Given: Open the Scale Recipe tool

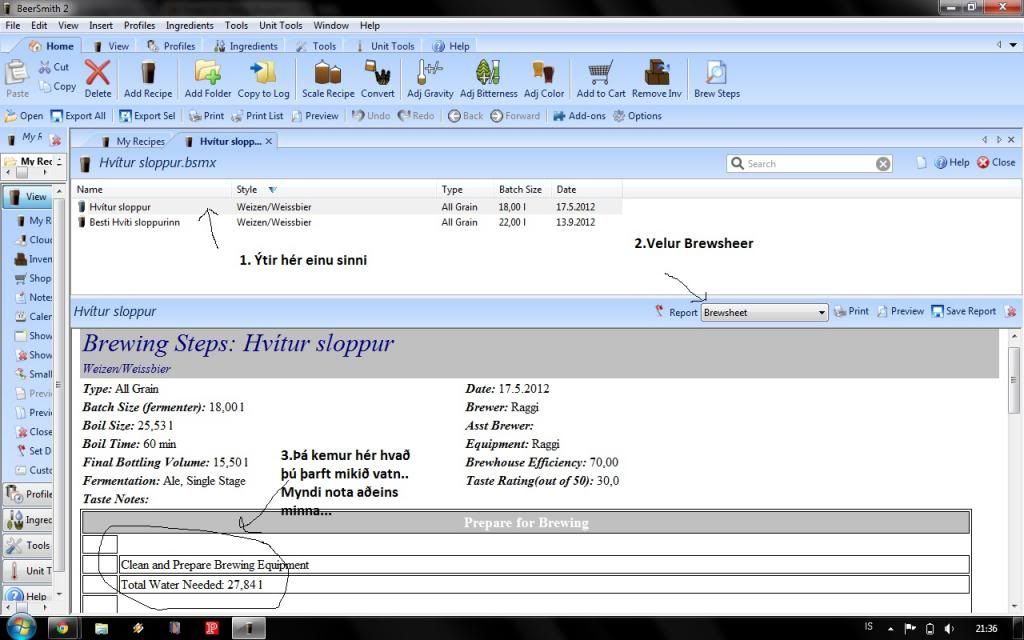Looking at the screenshot, I should pos(328,78).
